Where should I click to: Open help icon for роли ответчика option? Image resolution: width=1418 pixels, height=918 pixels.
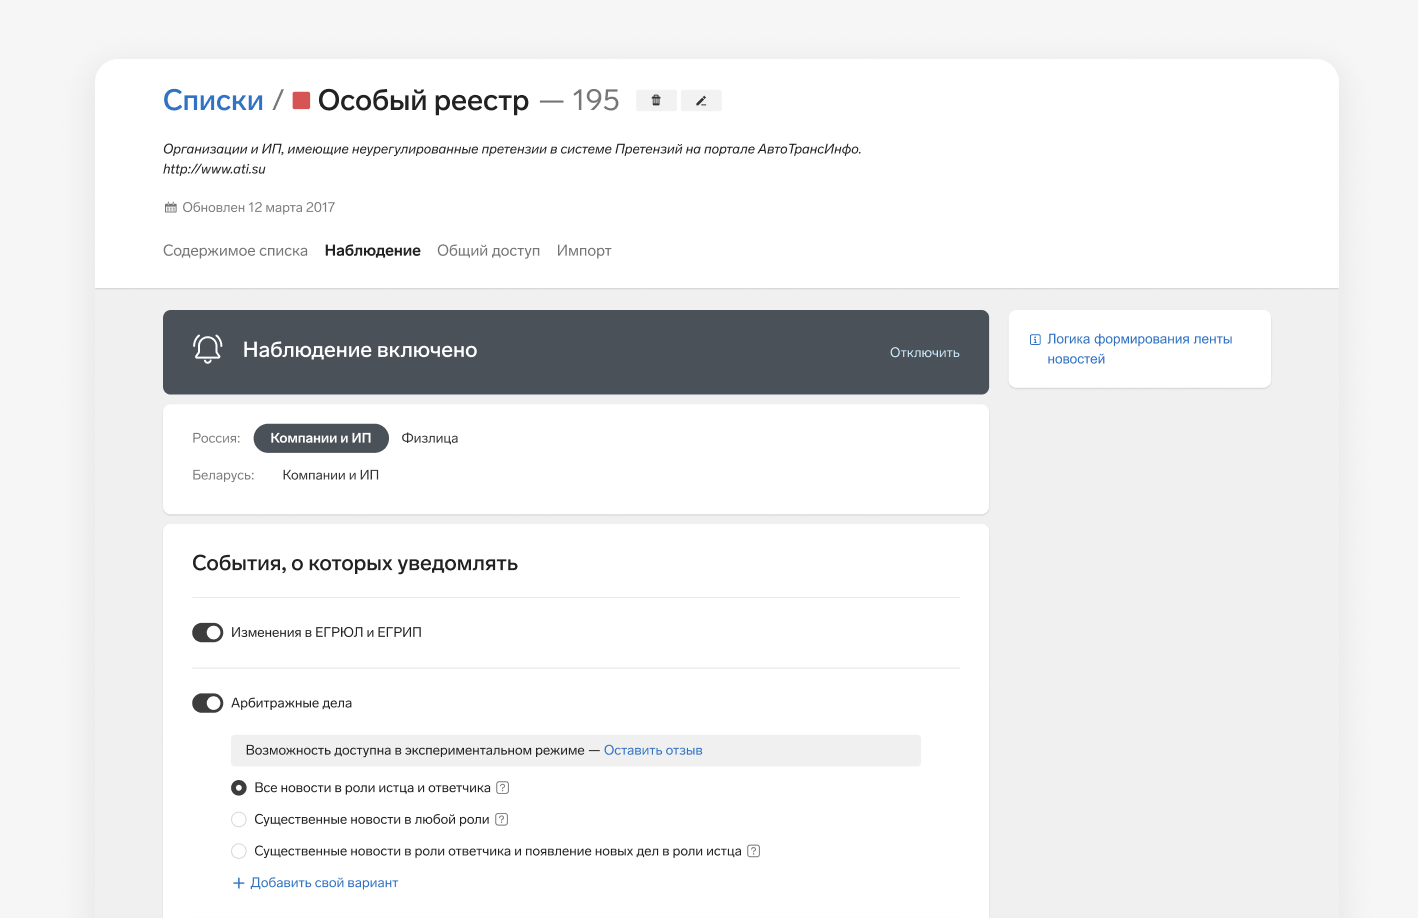coord(754,851)
